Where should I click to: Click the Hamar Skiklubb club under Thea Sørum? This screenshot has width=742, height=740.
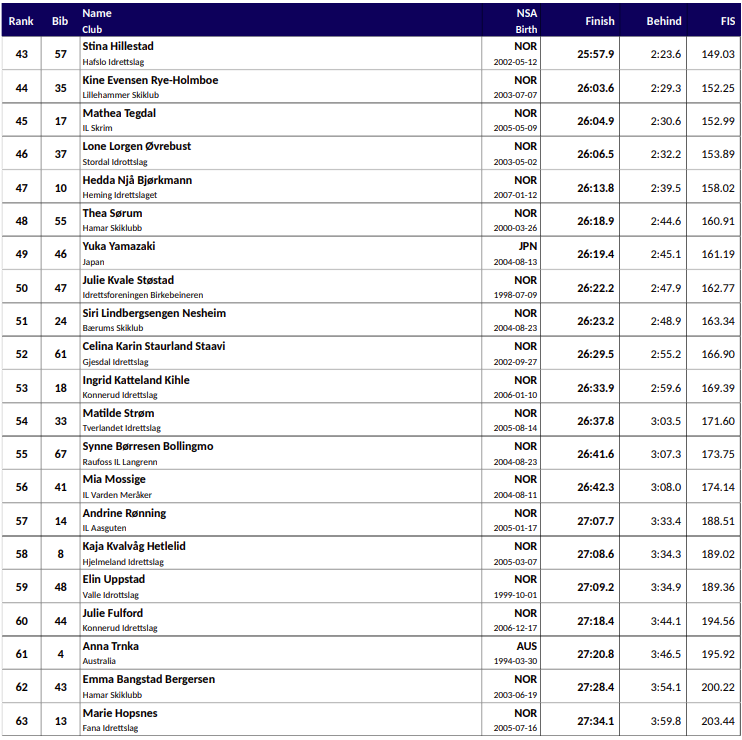(112, 228)
